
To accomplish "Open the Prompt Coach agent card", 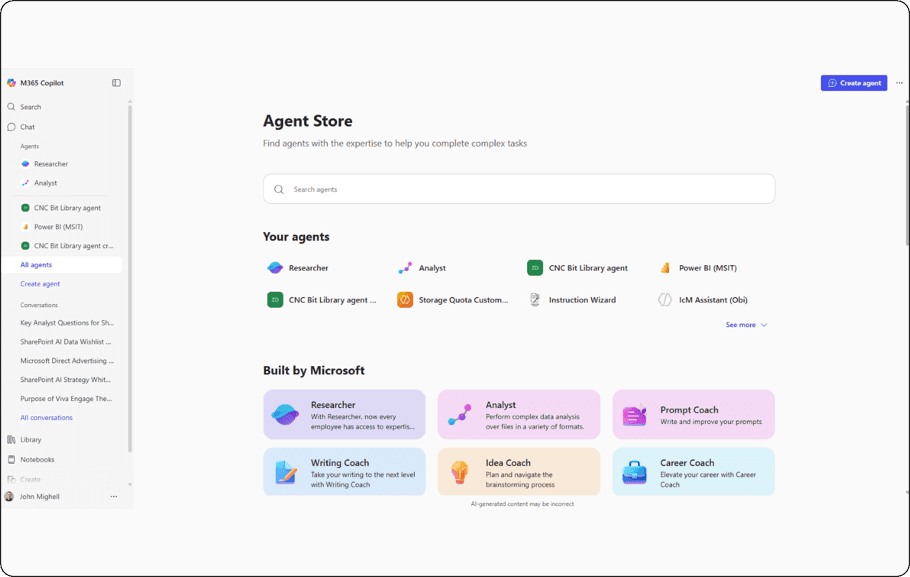I will pyautogui.click(x=693, y=413).
